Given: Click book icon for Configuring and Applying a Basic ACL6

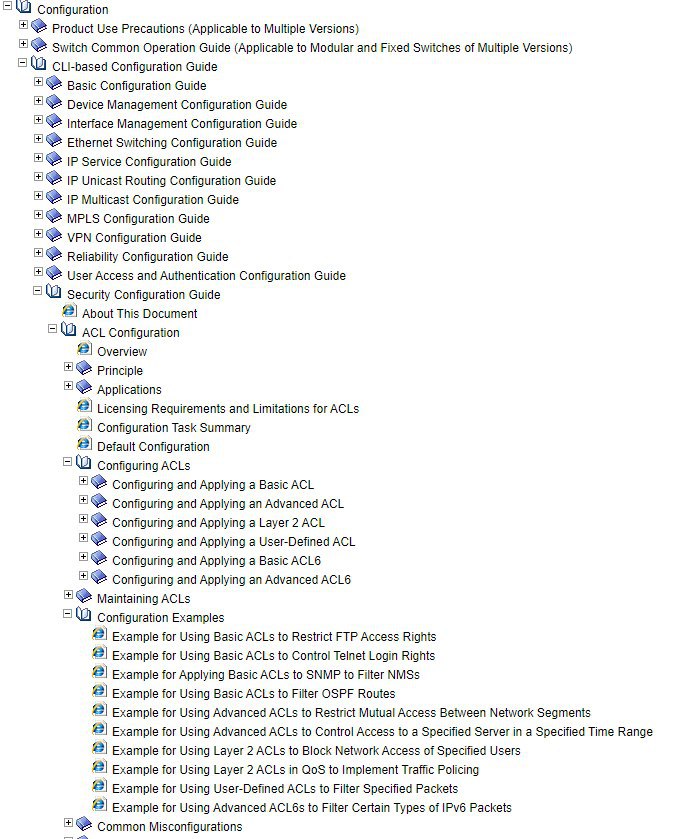Looking at the screenshot, I should [x=99, y=558].
